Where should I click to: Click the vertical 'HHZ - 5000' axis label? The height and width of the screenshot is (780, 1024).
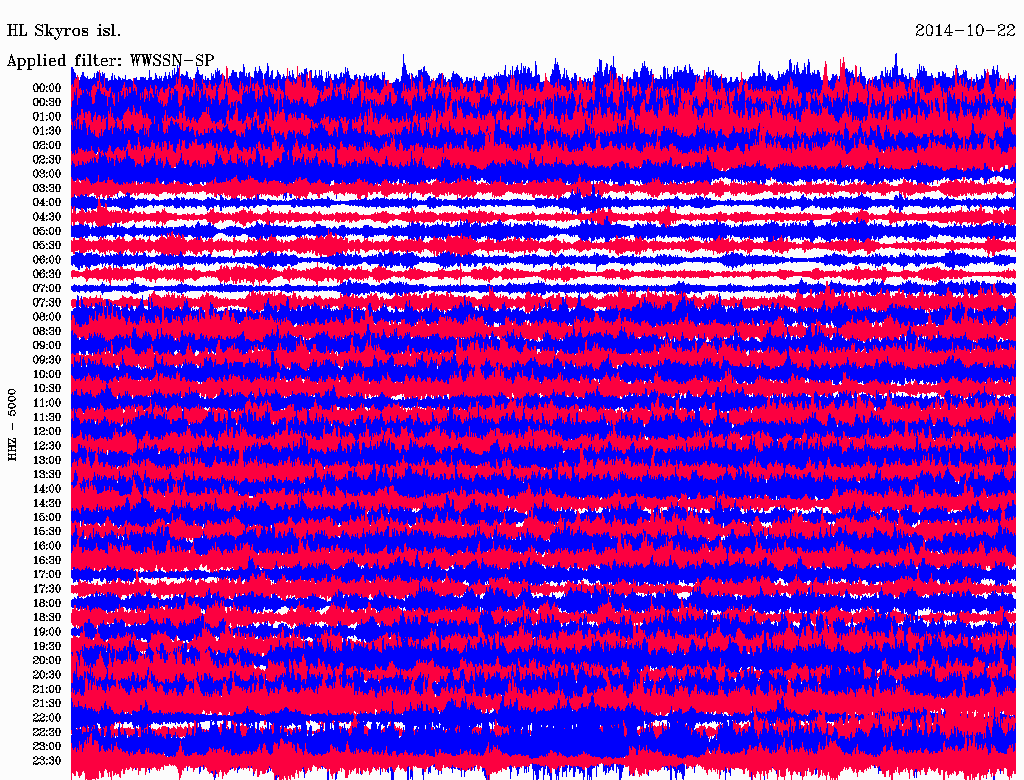12,425
